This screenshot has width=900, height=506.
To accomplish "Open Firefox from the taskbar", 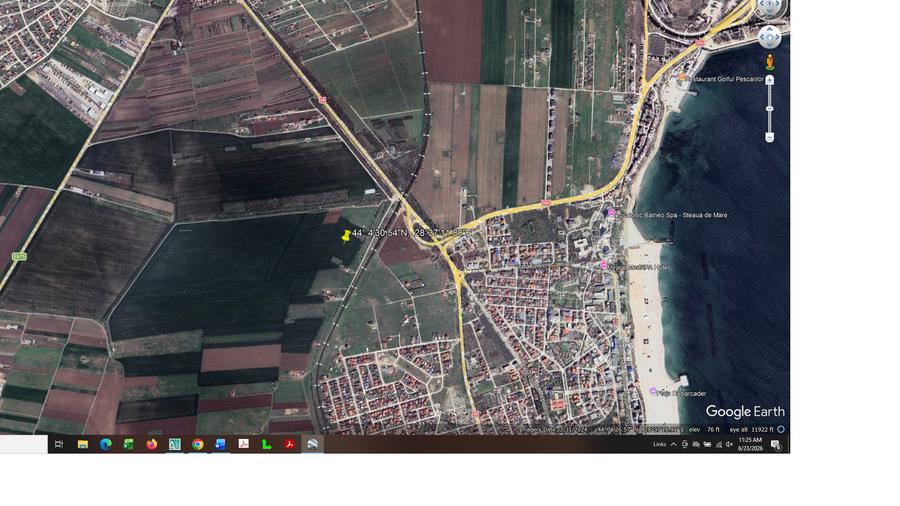I will tap(152, 444).
